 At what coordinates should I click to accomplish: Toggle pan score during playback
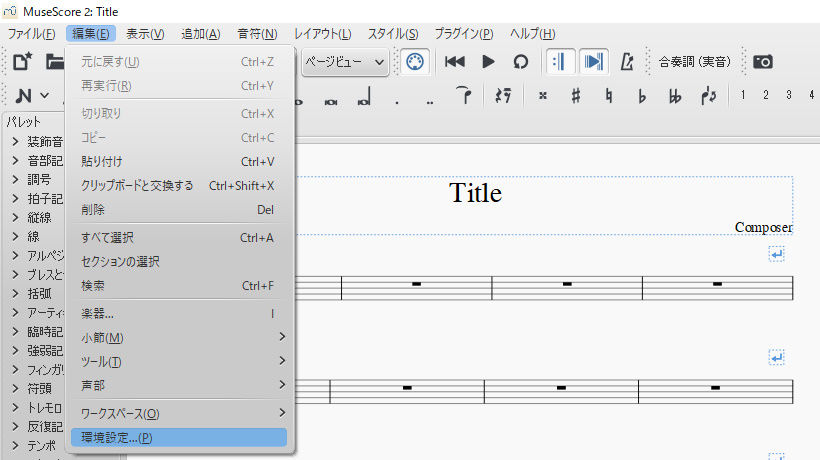[594, 62]
